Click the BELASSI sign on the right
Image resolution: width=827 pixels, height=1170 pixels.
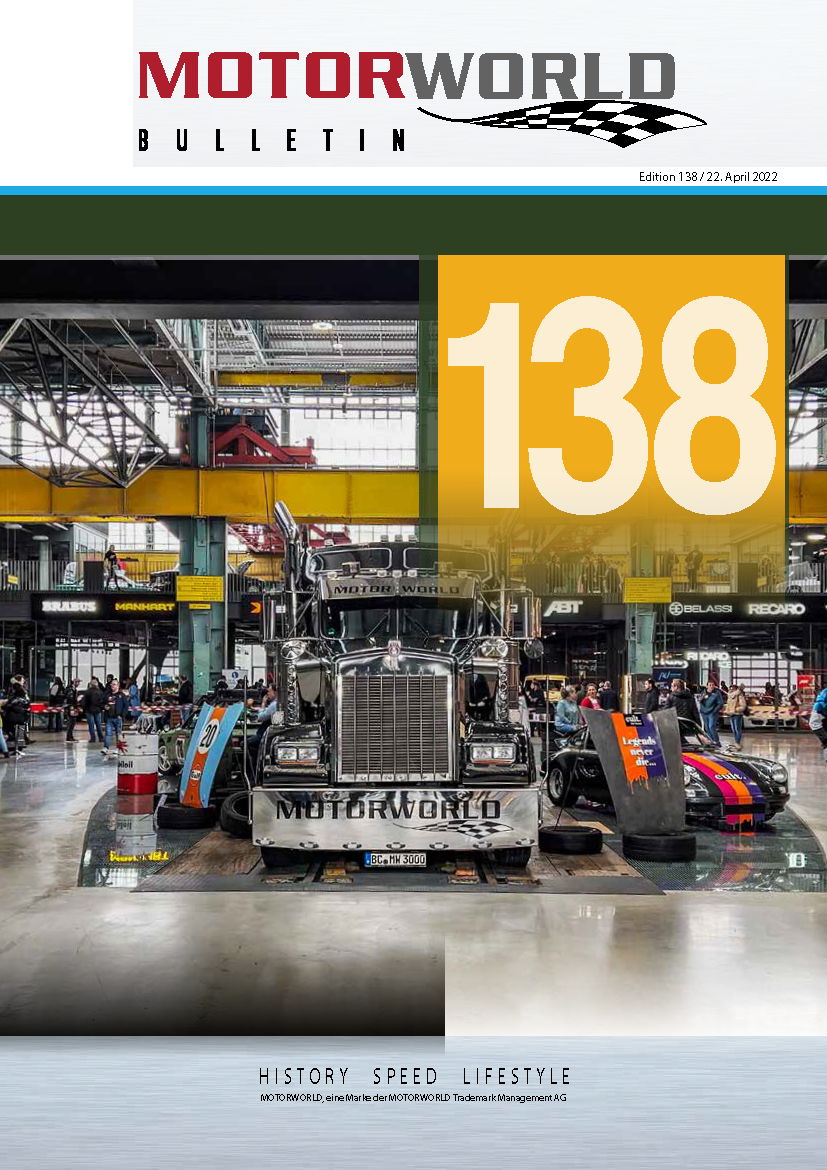pos(703,609)
